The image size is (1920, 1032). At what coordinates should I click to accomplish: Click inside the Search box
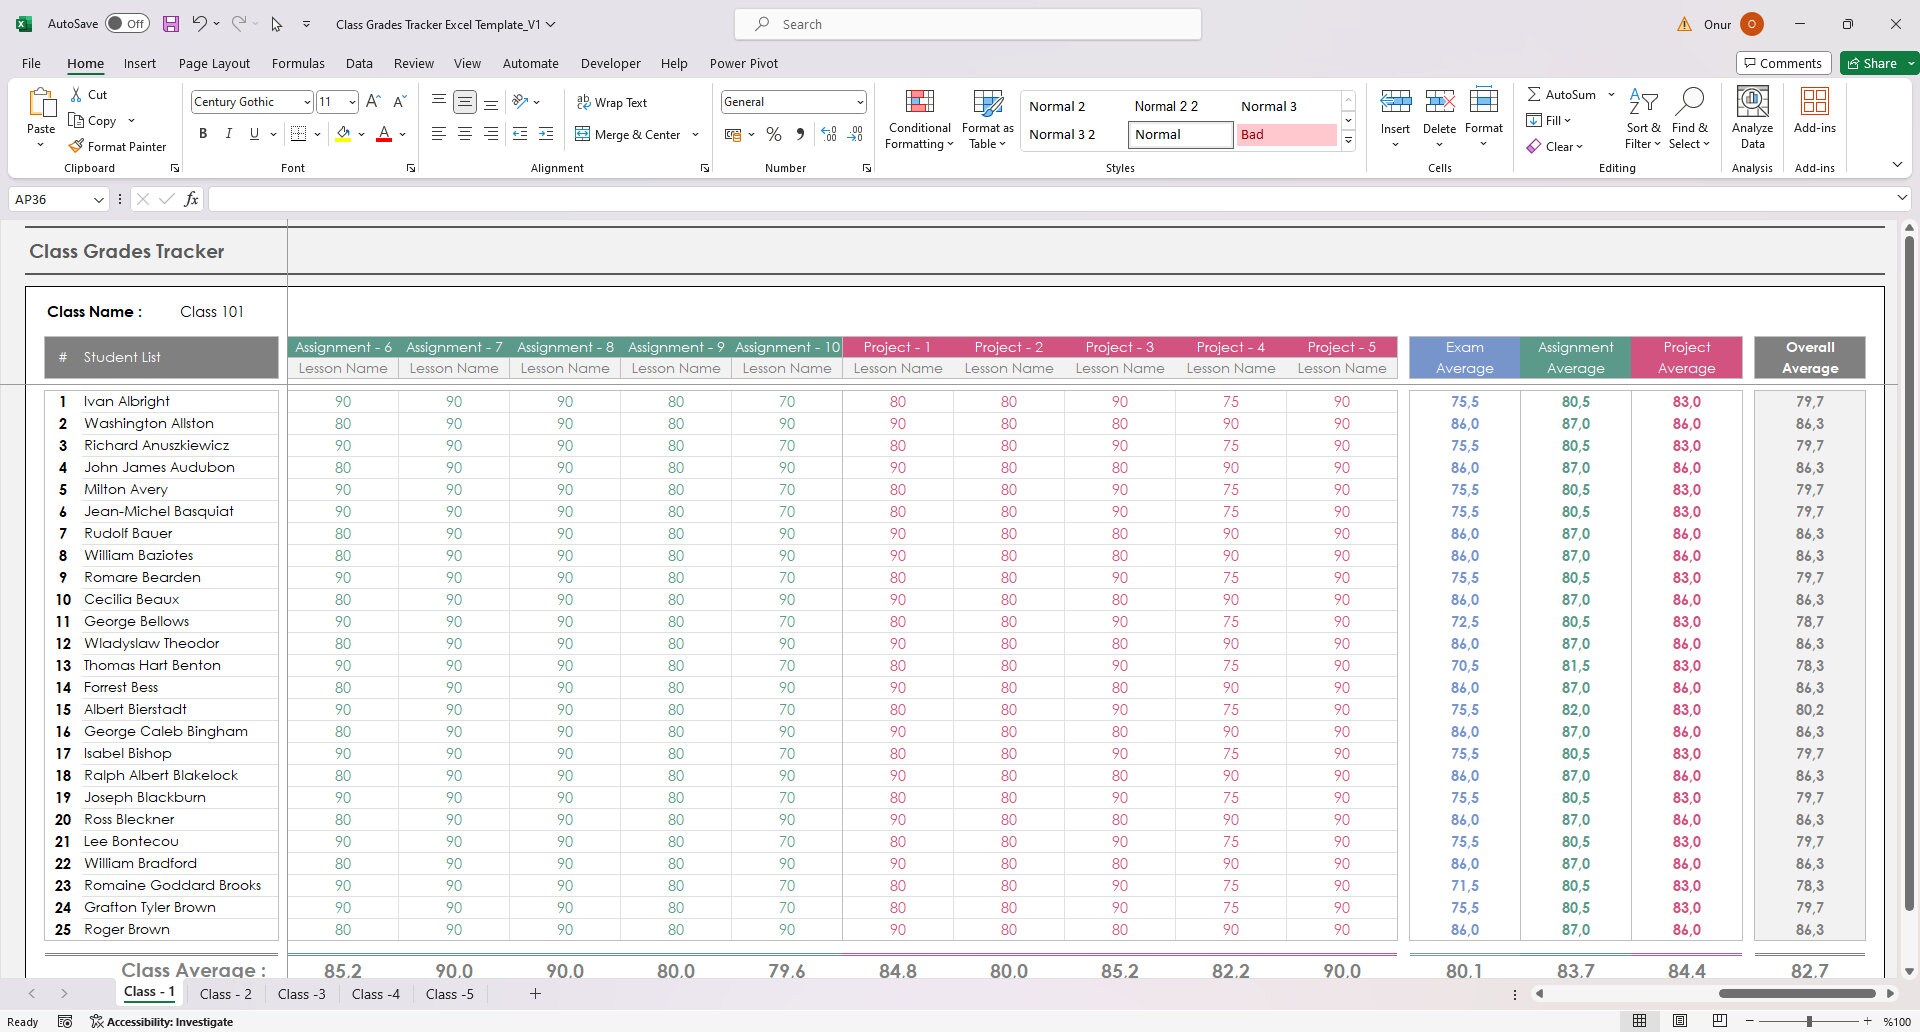coord(966,23)
